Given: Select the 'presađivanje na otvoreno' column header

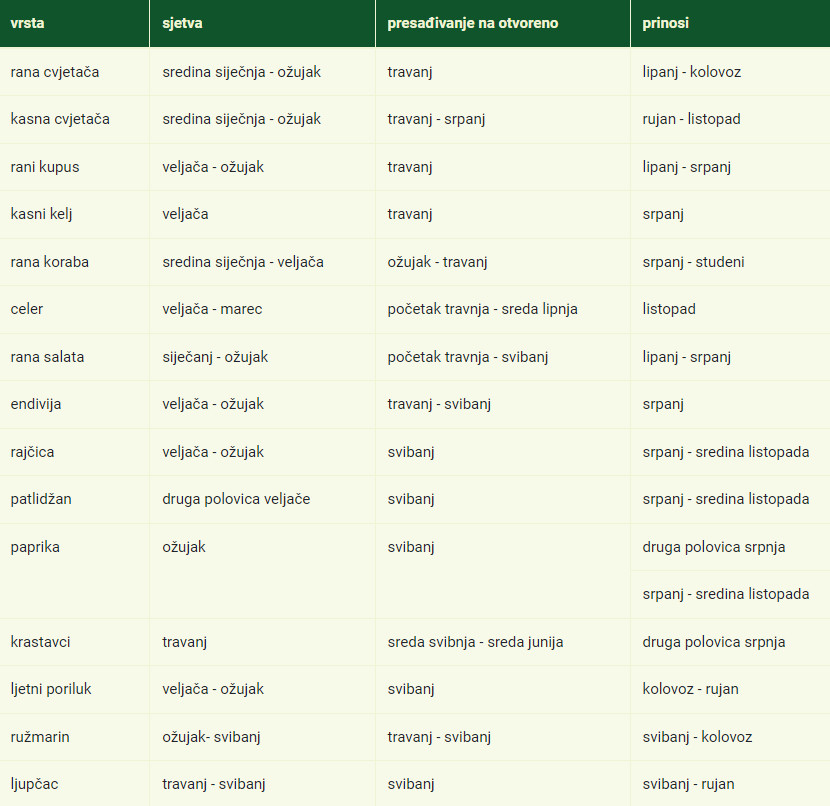Looking at the screenshot, I should (x=472, y=23).
